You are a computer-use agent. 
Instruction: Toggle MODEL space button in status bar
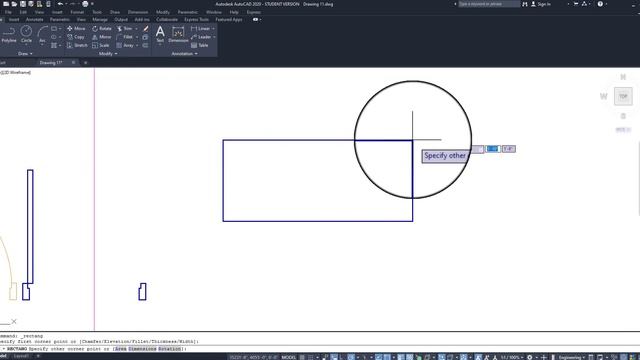tap(289, 357)
